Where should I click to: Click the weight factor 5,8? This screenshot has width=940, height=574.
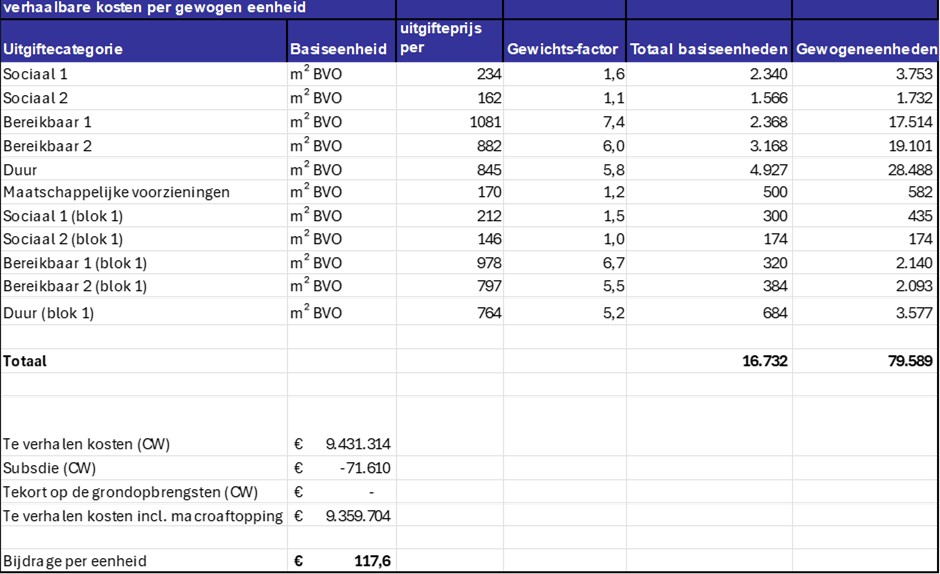click(x=614, y=170)
